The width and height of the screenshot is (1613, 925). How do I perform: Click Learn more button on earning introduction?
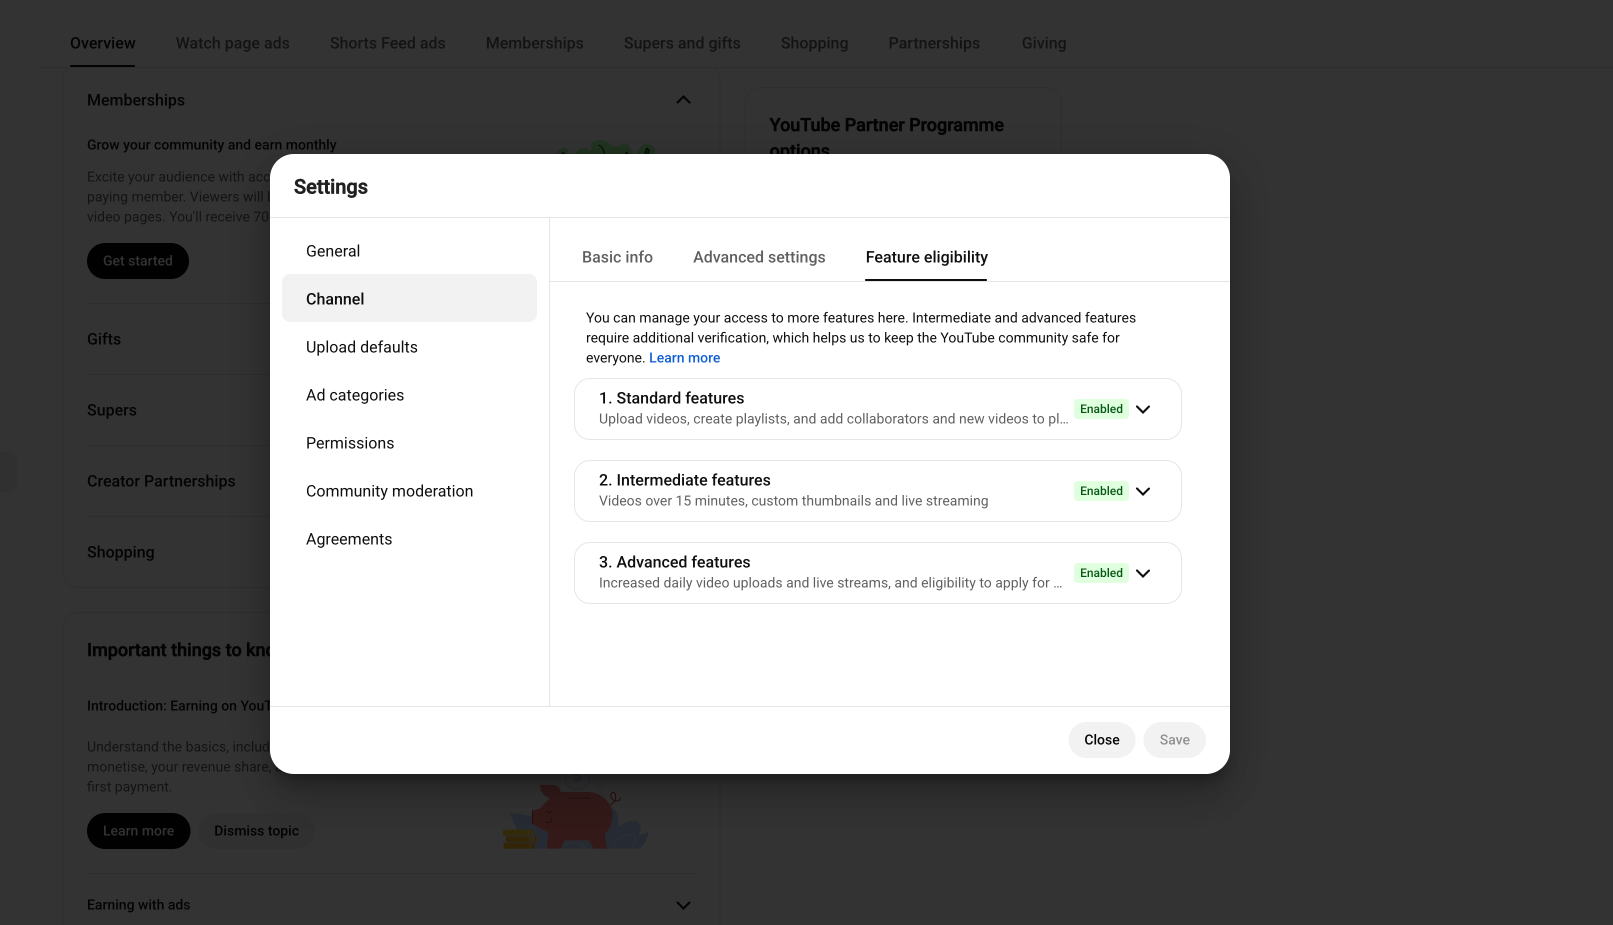138,831
